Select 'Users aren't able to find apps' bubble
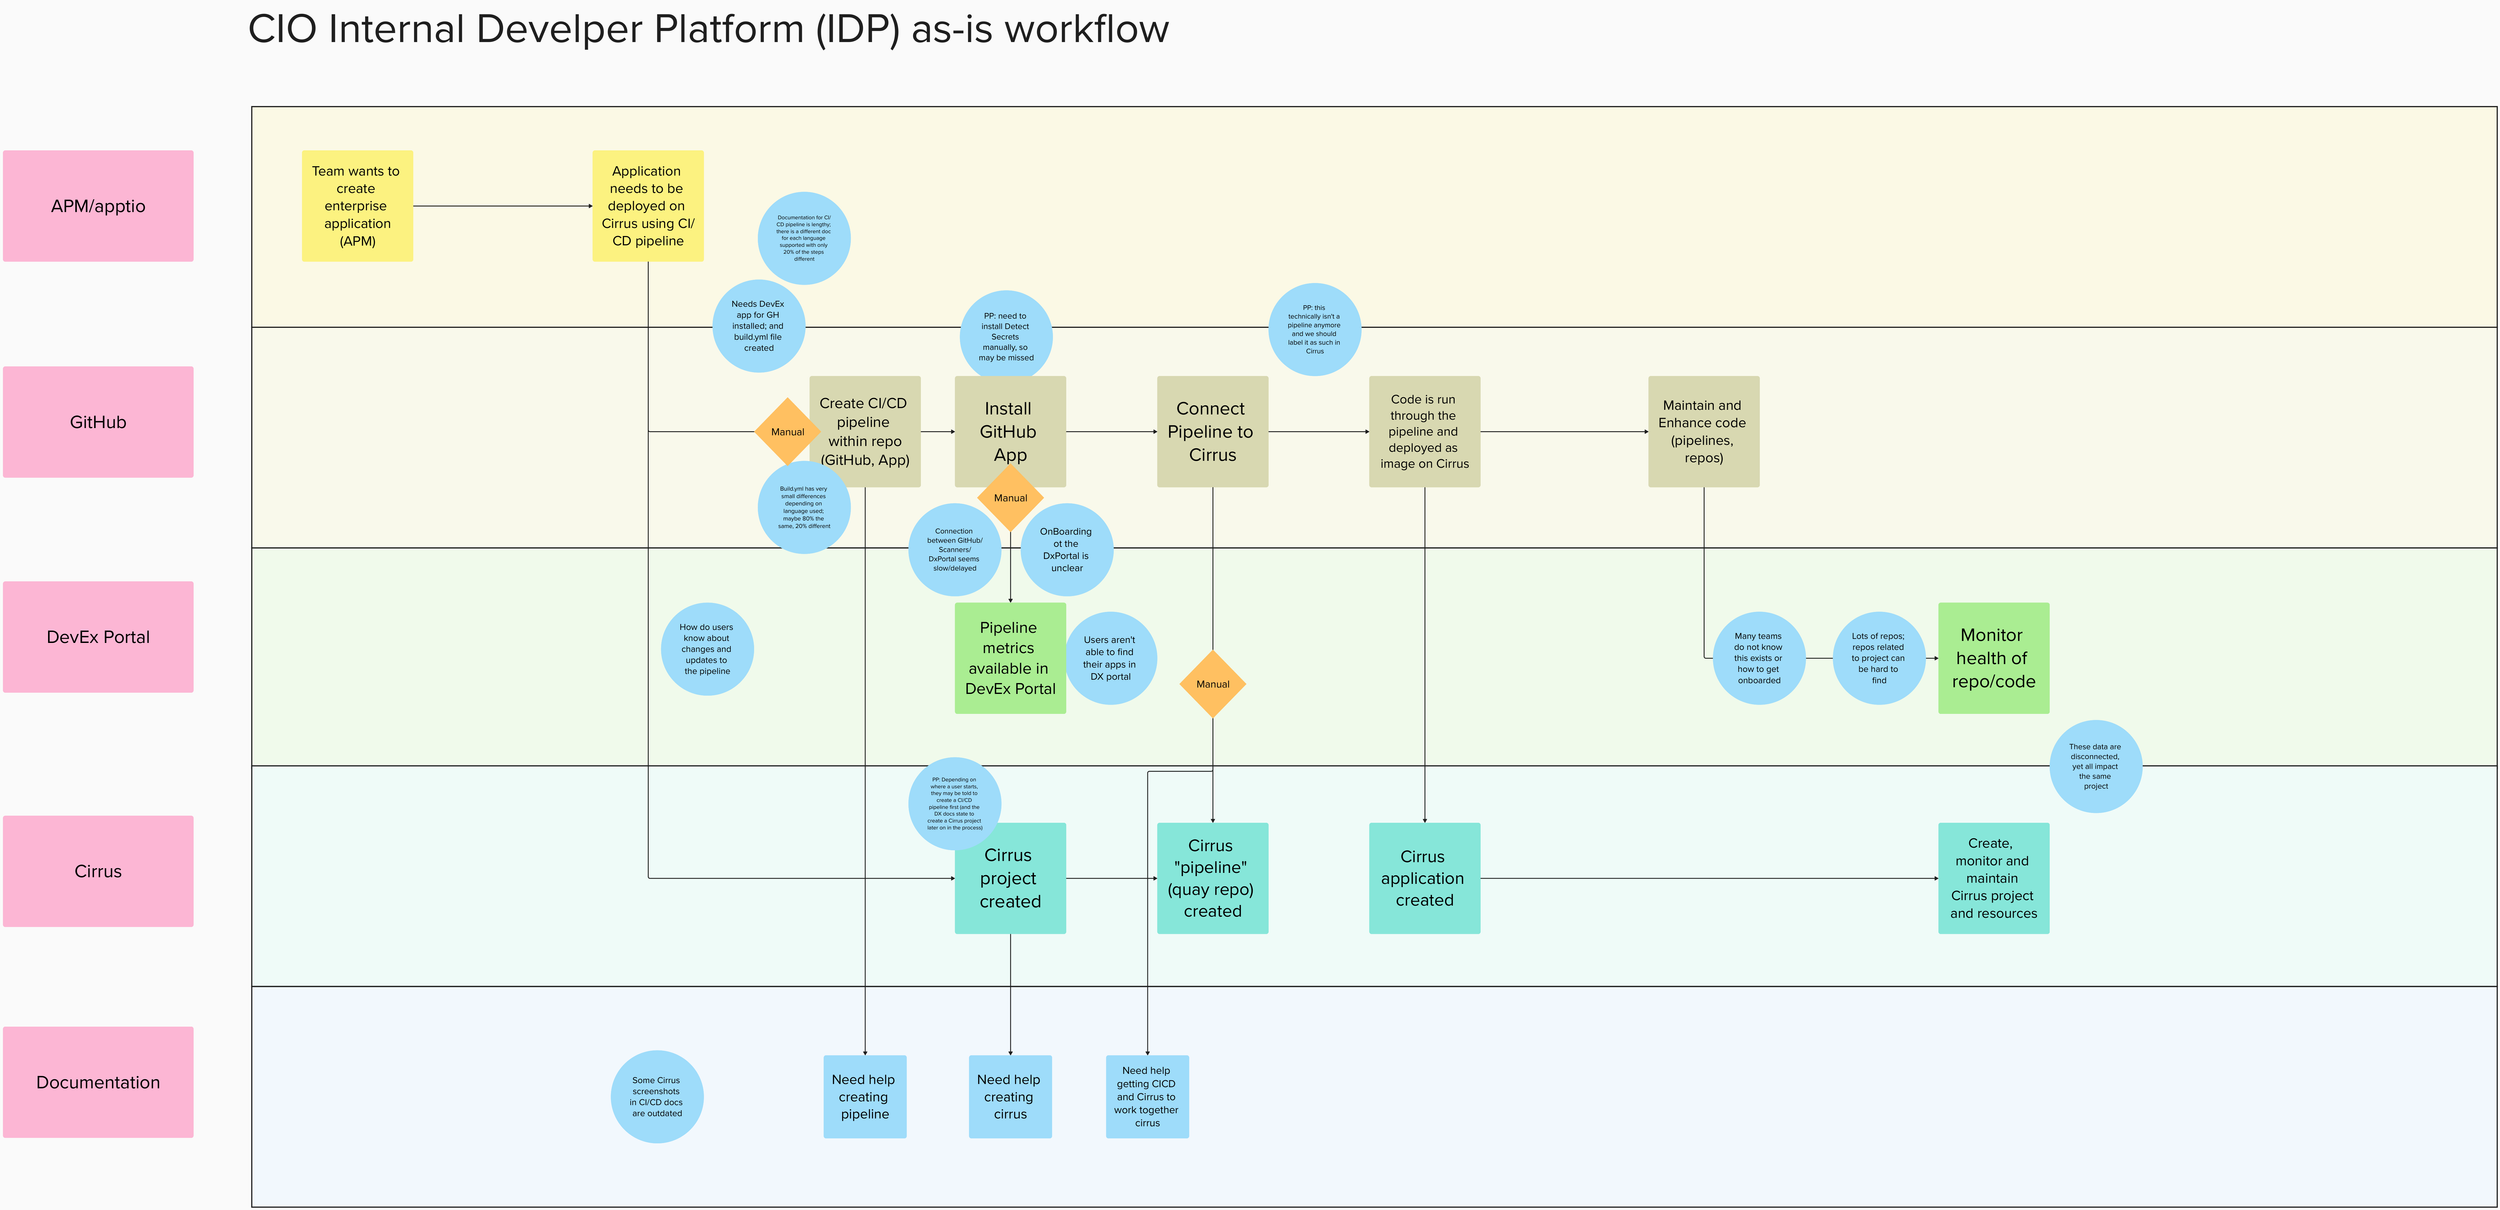Screen dimensions: 2500x1210 (x=1110, y=658)
